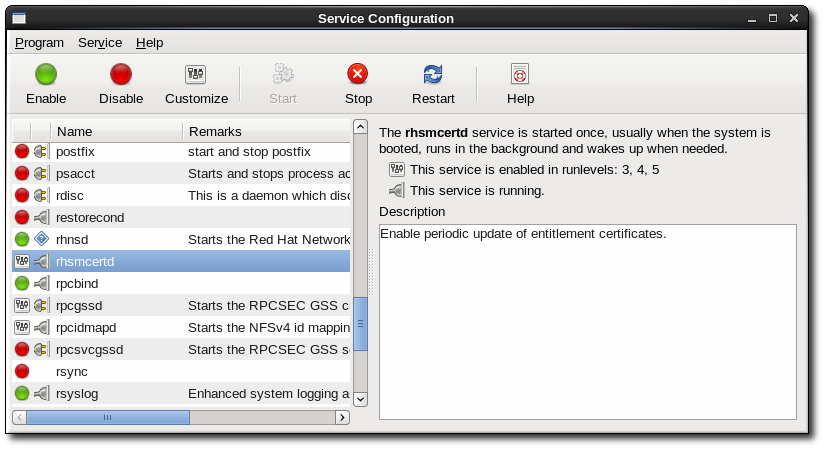Click the horizontal scrollbar left arrow
This screenshot has height=449, width=824.
click(x=19, y=417)
